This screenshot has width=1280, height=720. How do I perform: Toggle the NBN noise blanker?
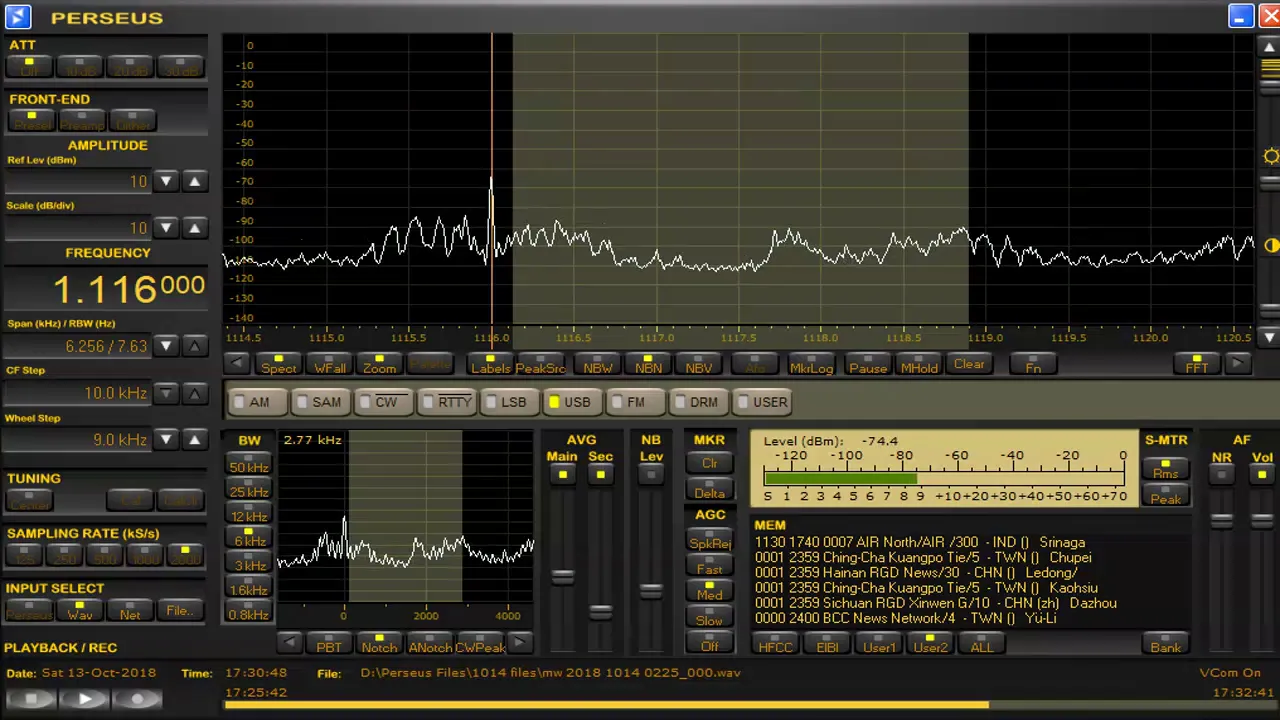coord(648,364)
